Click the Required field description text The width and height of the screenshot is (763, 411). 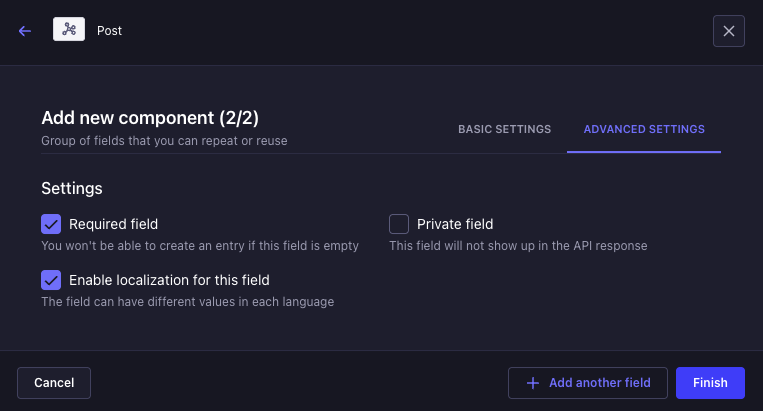click(x=200, y=245)
